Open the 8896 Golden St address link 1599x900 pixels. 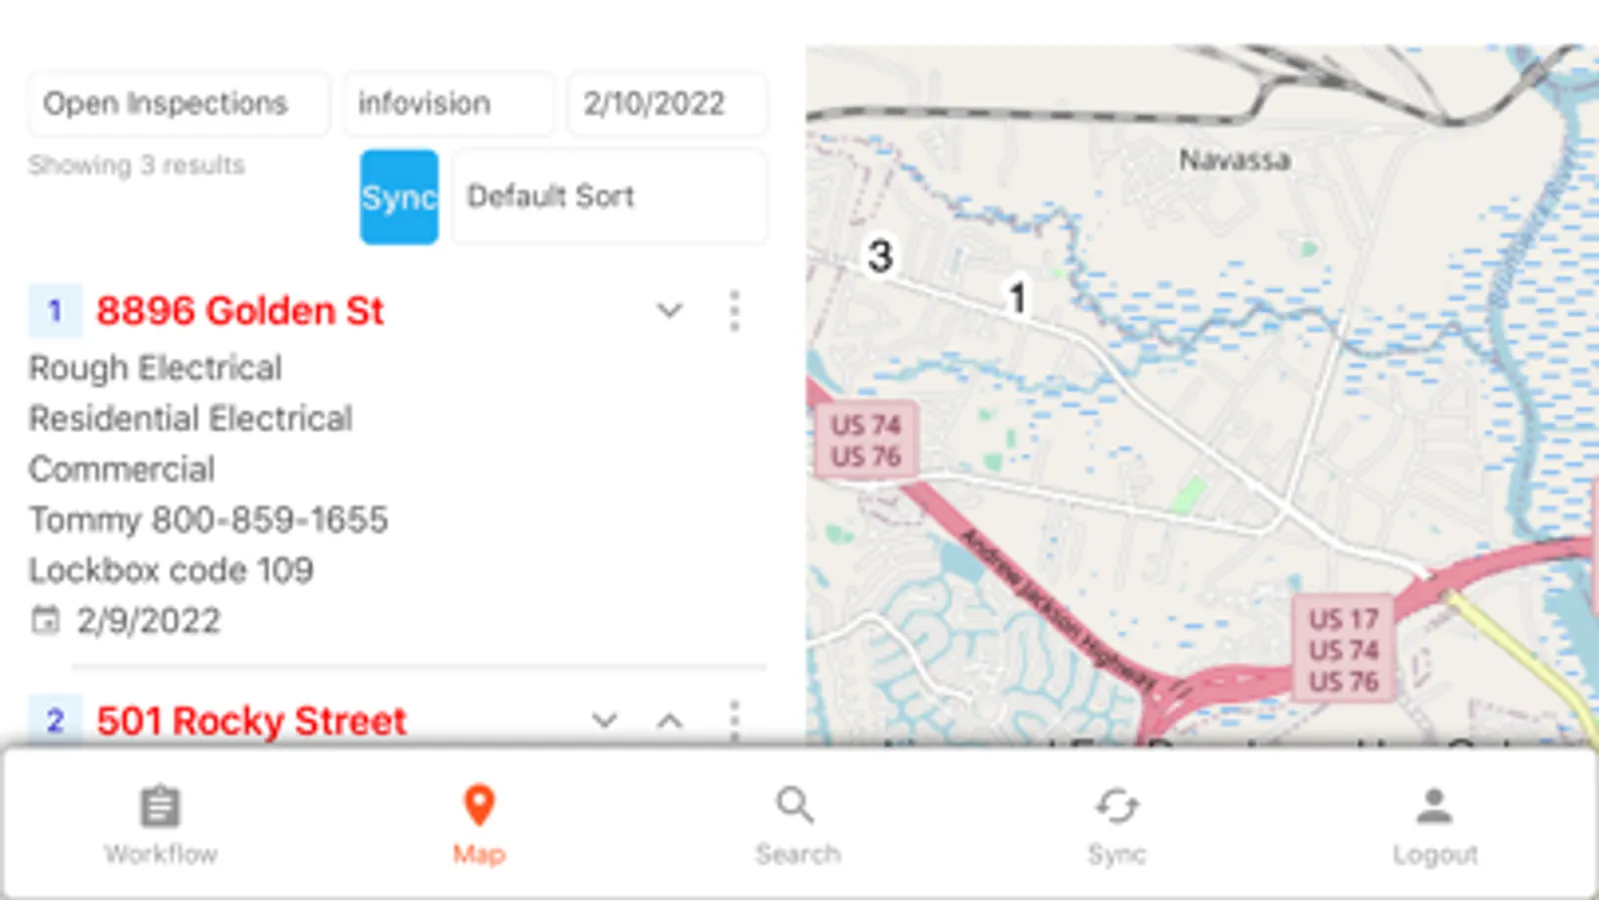tap(240, 311)
